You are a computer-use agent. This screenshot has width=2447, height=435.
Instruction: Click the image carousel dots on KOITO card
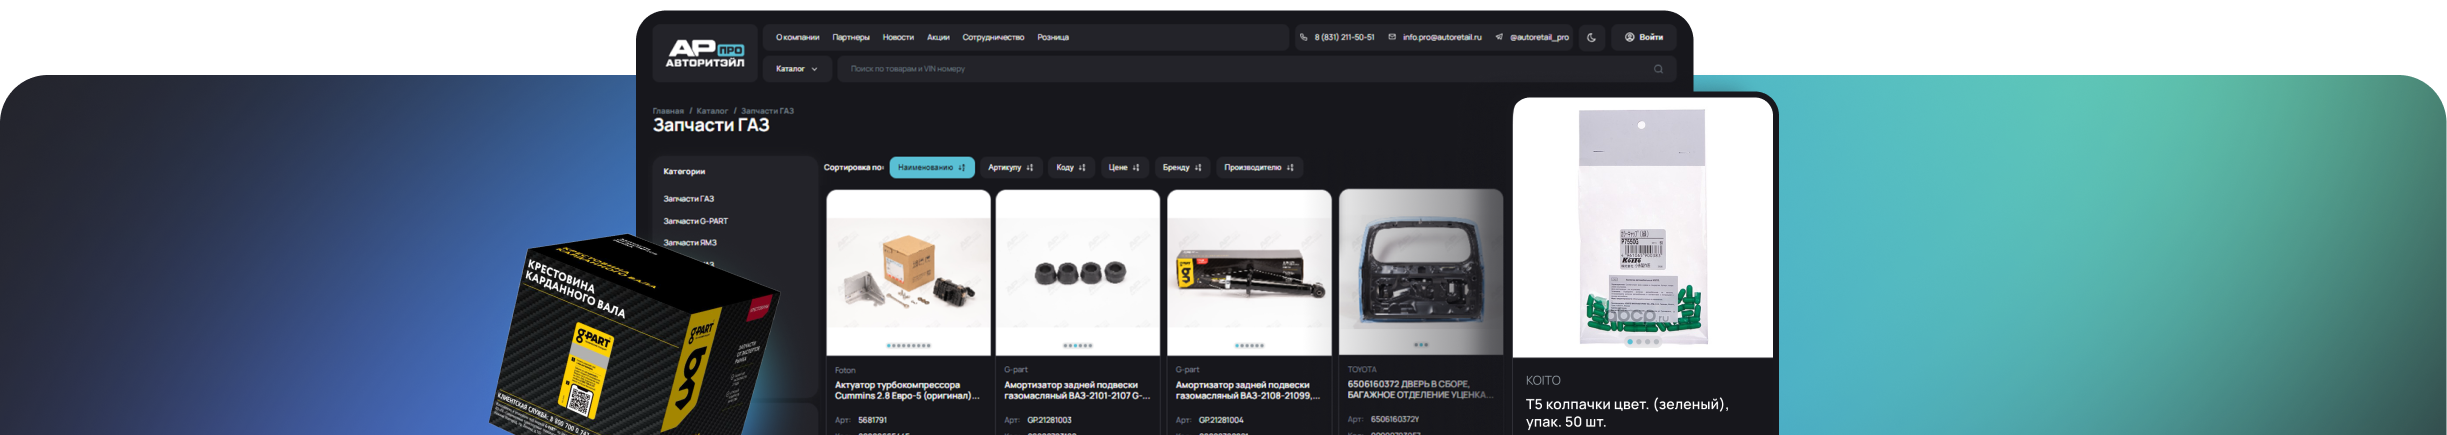[1642, 342]
